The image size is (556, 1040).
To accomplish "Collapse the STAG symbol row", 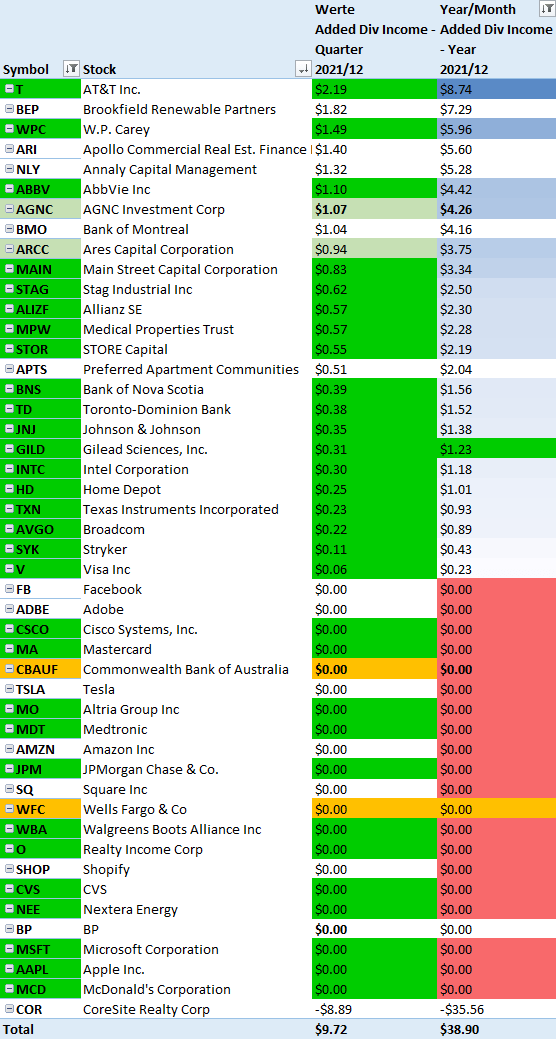I will coord(9,289).
